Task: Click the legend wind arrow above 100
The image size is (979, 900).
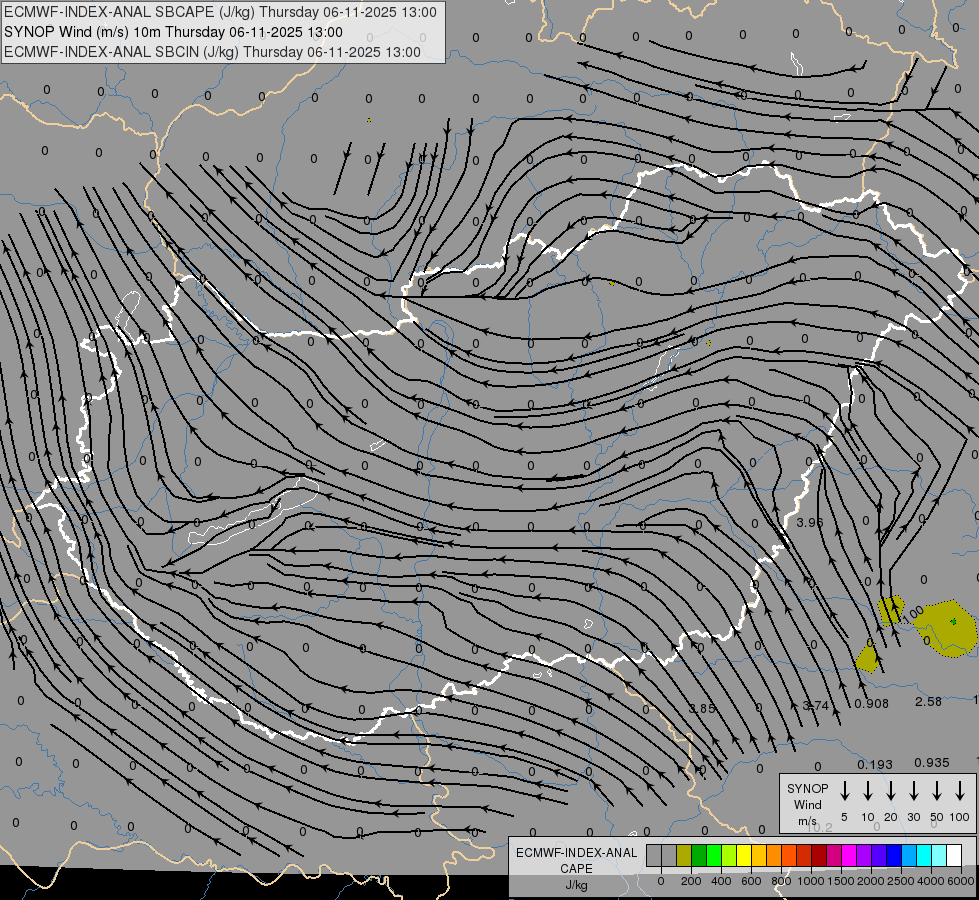Action: [x=960, y=791]
